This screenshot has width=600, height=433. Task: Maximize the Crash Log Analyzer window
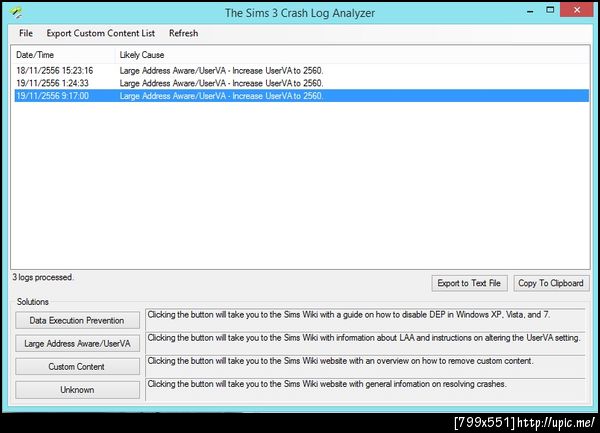tap(550, 10)
